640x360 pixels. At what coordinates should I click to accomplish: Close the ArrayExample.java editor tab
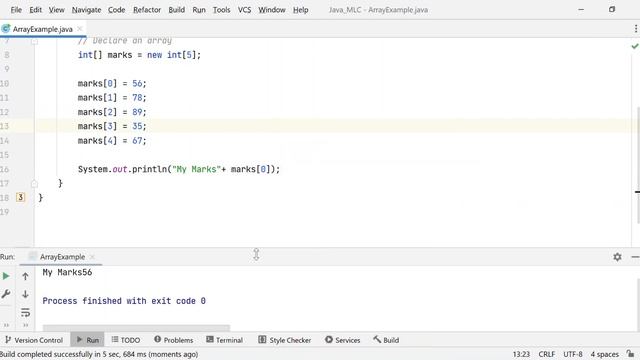[x=80, y=29]
